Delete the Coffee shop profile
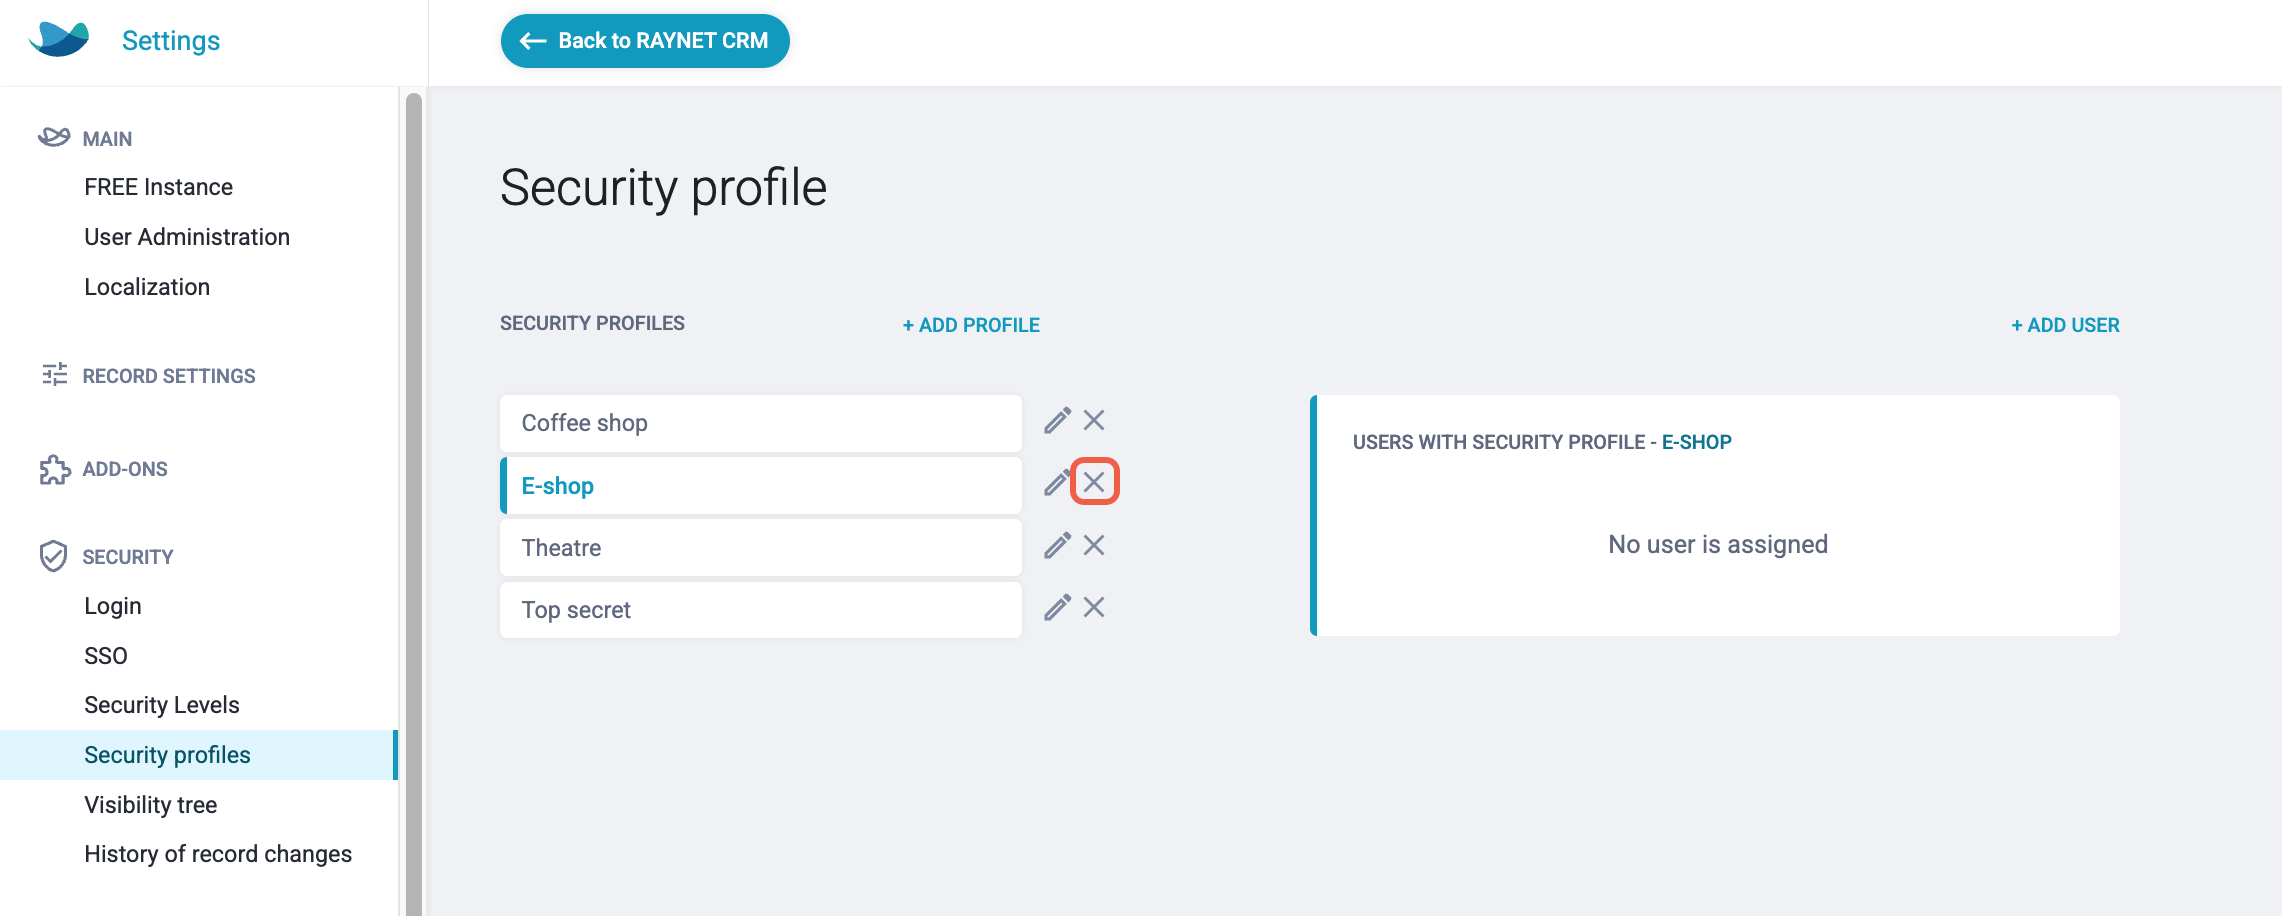Screen dimensions: 2282x916 tap(1094, 421)
